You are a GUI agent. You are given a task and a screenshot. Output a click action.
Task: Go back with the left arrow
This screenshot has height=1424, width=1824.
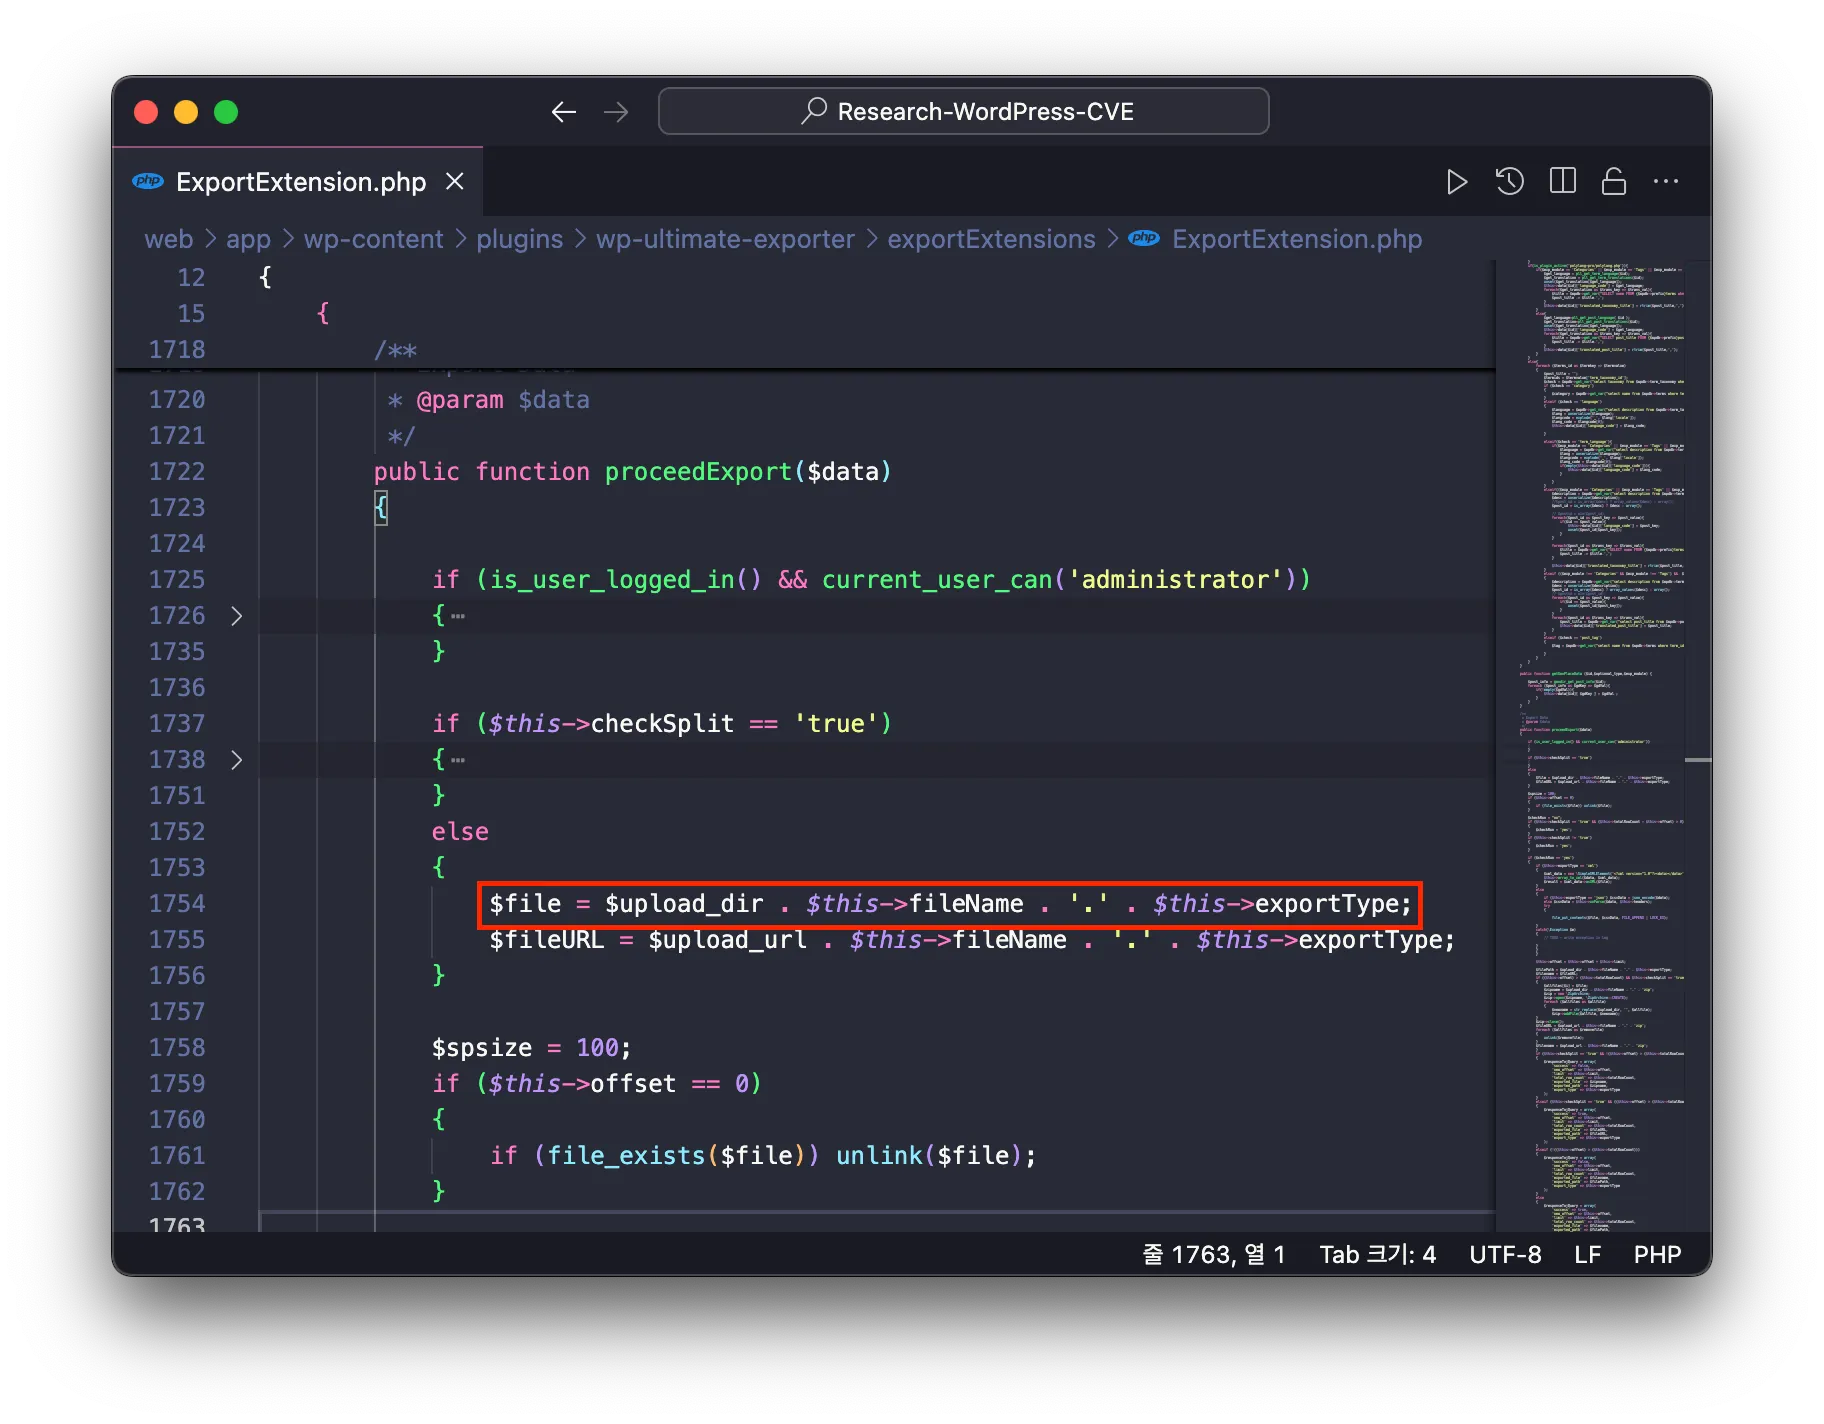click(x=564, y=112)
